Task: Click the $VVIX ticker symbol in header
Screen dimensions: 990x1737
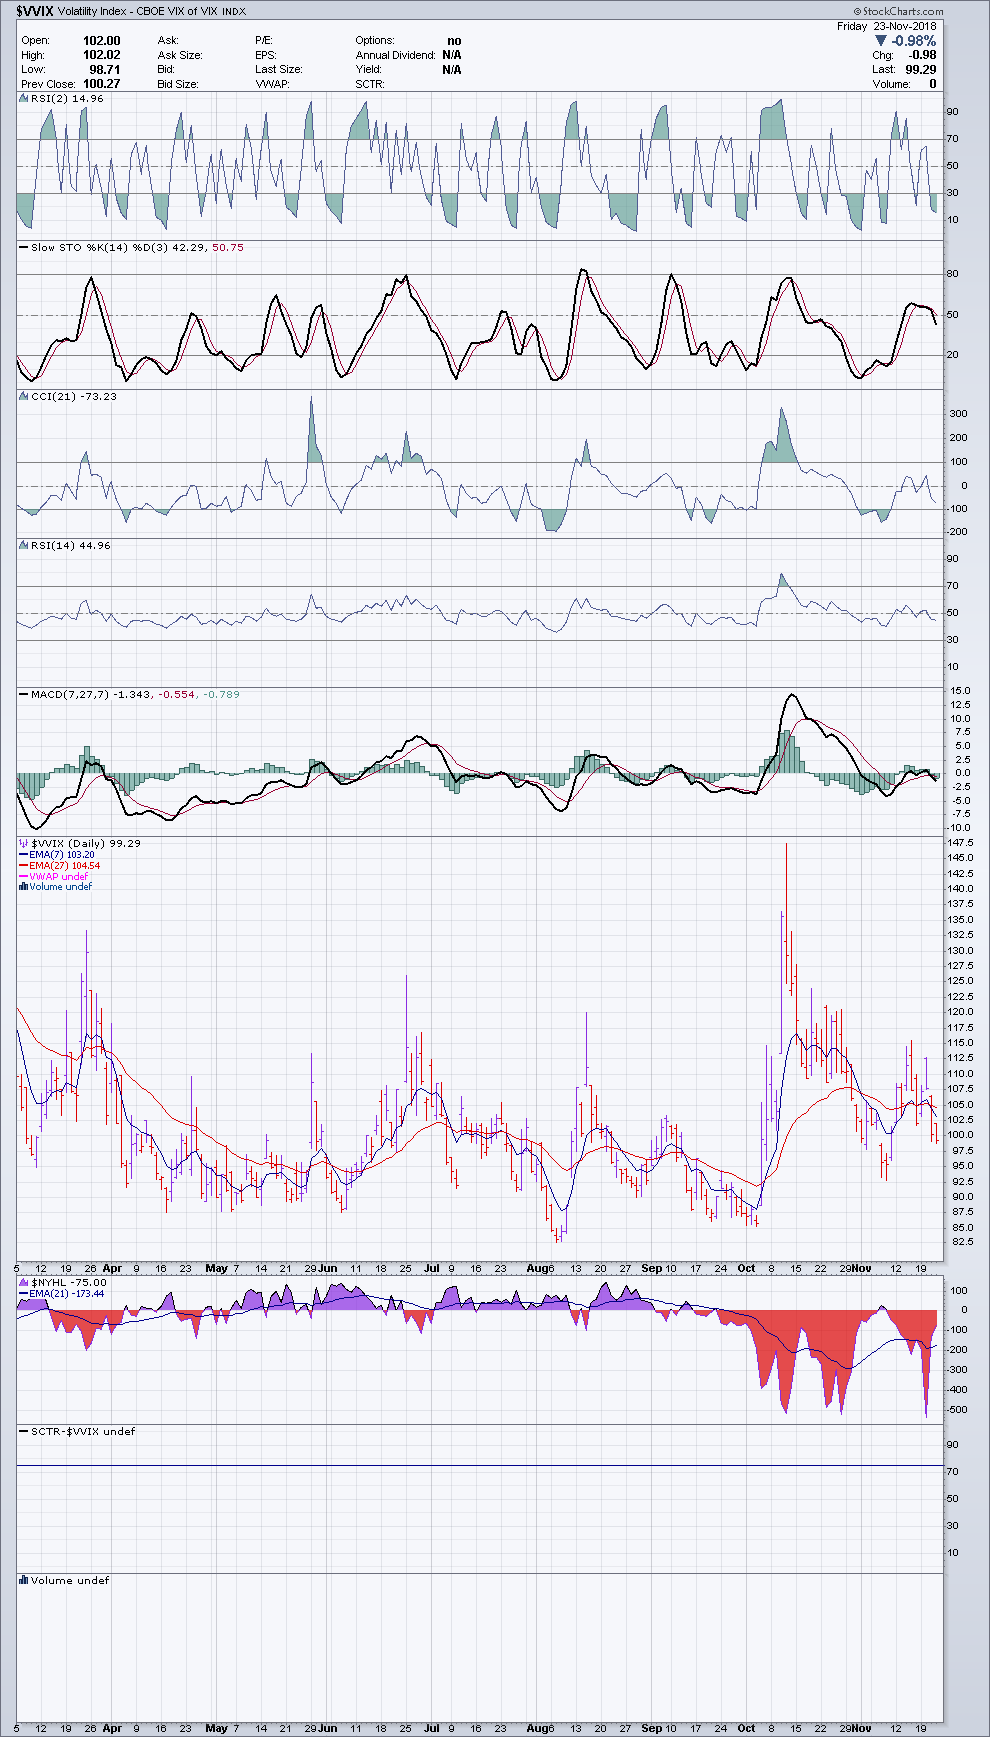Action: pos(35,12)
